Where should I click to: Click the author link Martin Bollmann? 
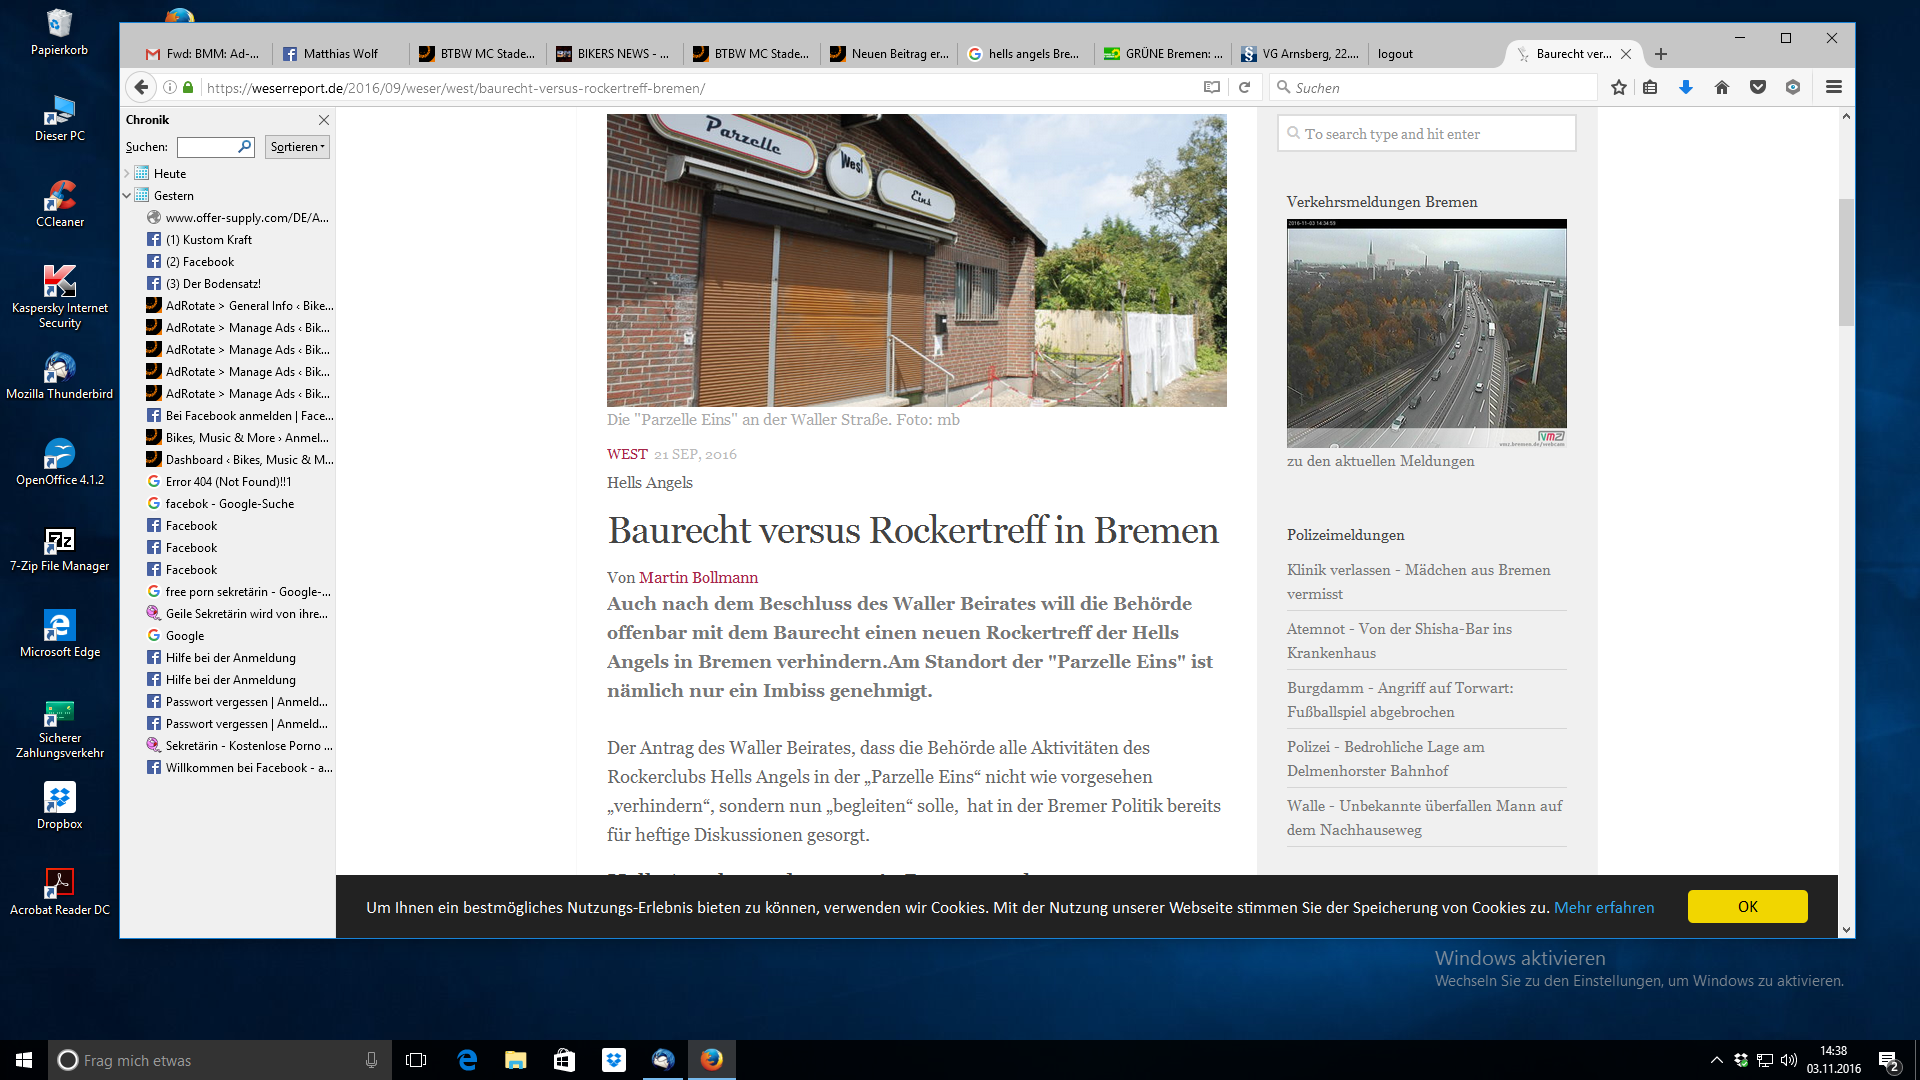point(698,578)
